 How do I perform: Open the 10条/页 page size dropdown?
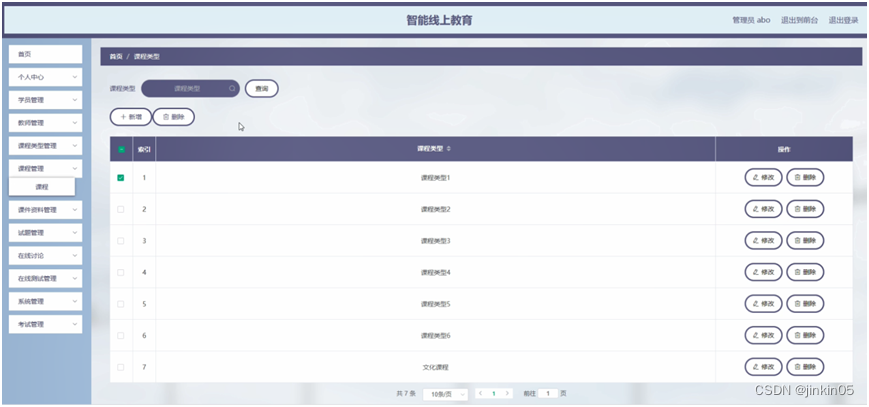click(445, 394)
